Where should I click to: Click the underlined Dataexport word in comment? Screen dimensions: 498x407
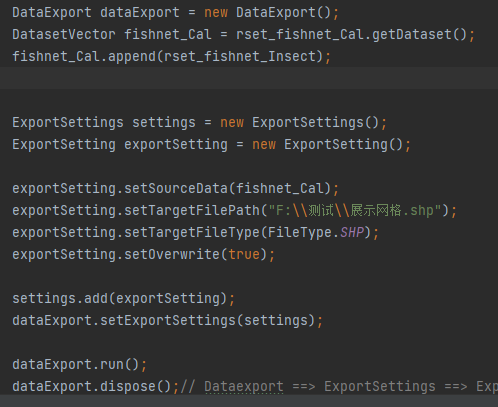244,387
